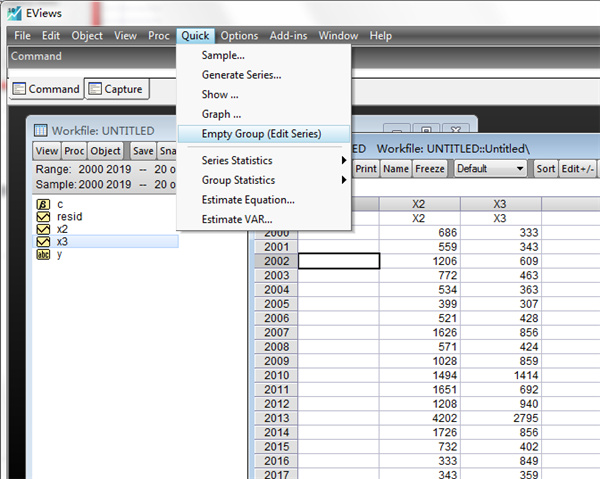Open the Options menu
The image size is (600, 479).
click(x=239, y=36)
